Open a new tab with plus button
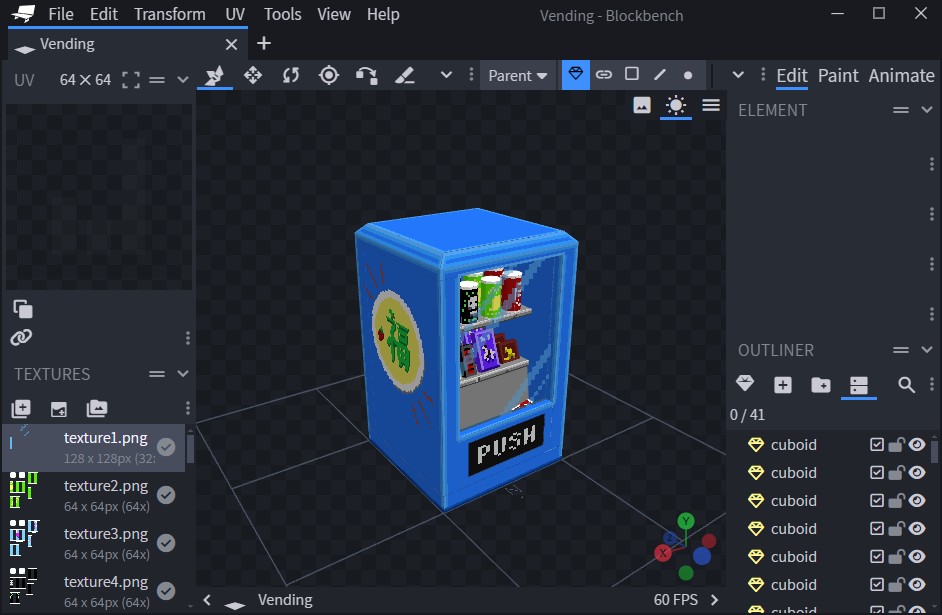The width and height of the screenshot is (942, 615). coord(264,43)
